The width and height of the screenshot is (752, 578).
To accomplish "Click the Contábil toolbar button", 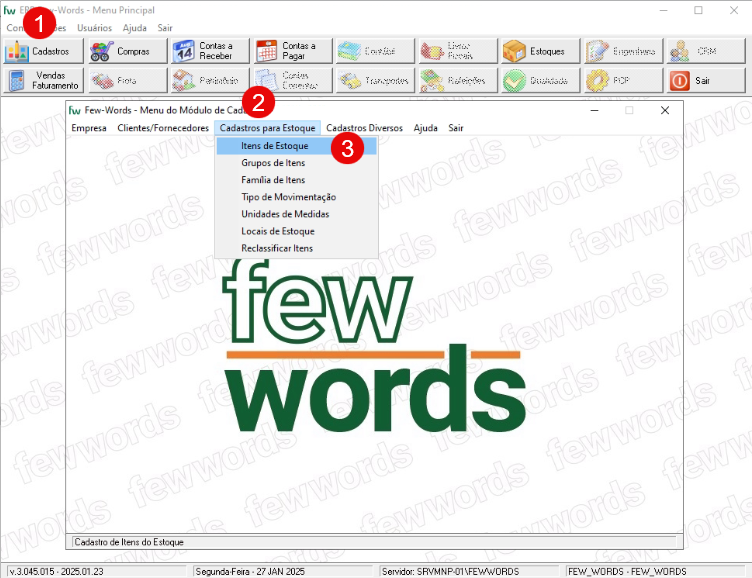I will [375, 51].
